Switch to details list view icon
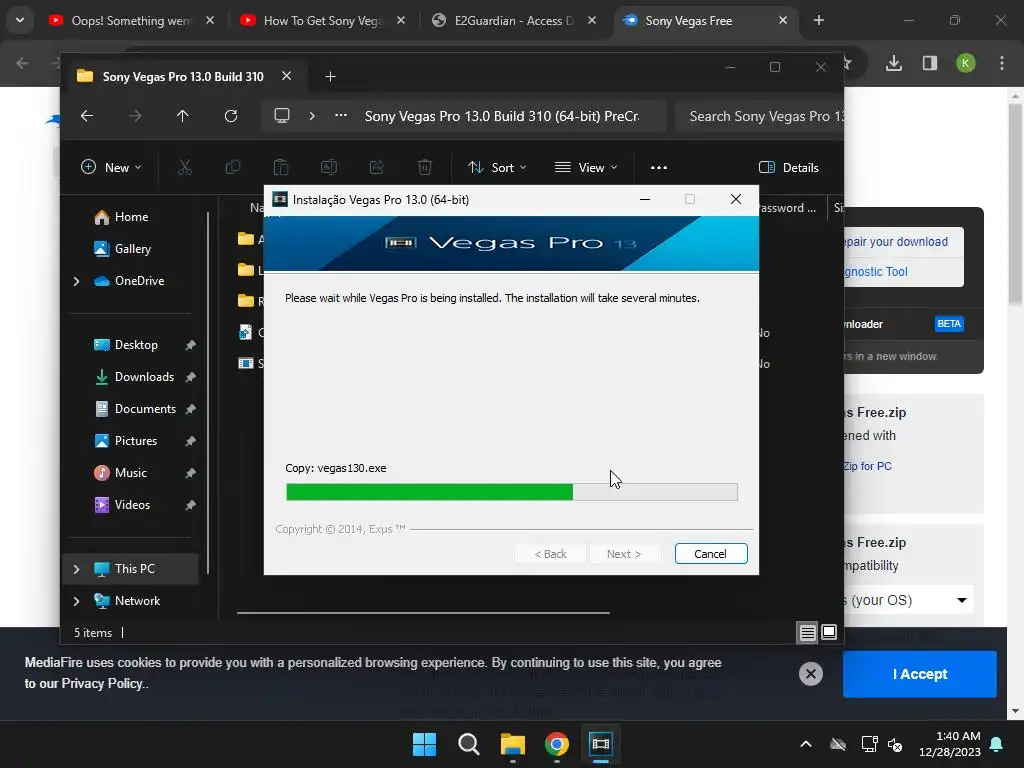Viewport: 1024px width, 768px height. pyautogui.click(x=808, y=632)
